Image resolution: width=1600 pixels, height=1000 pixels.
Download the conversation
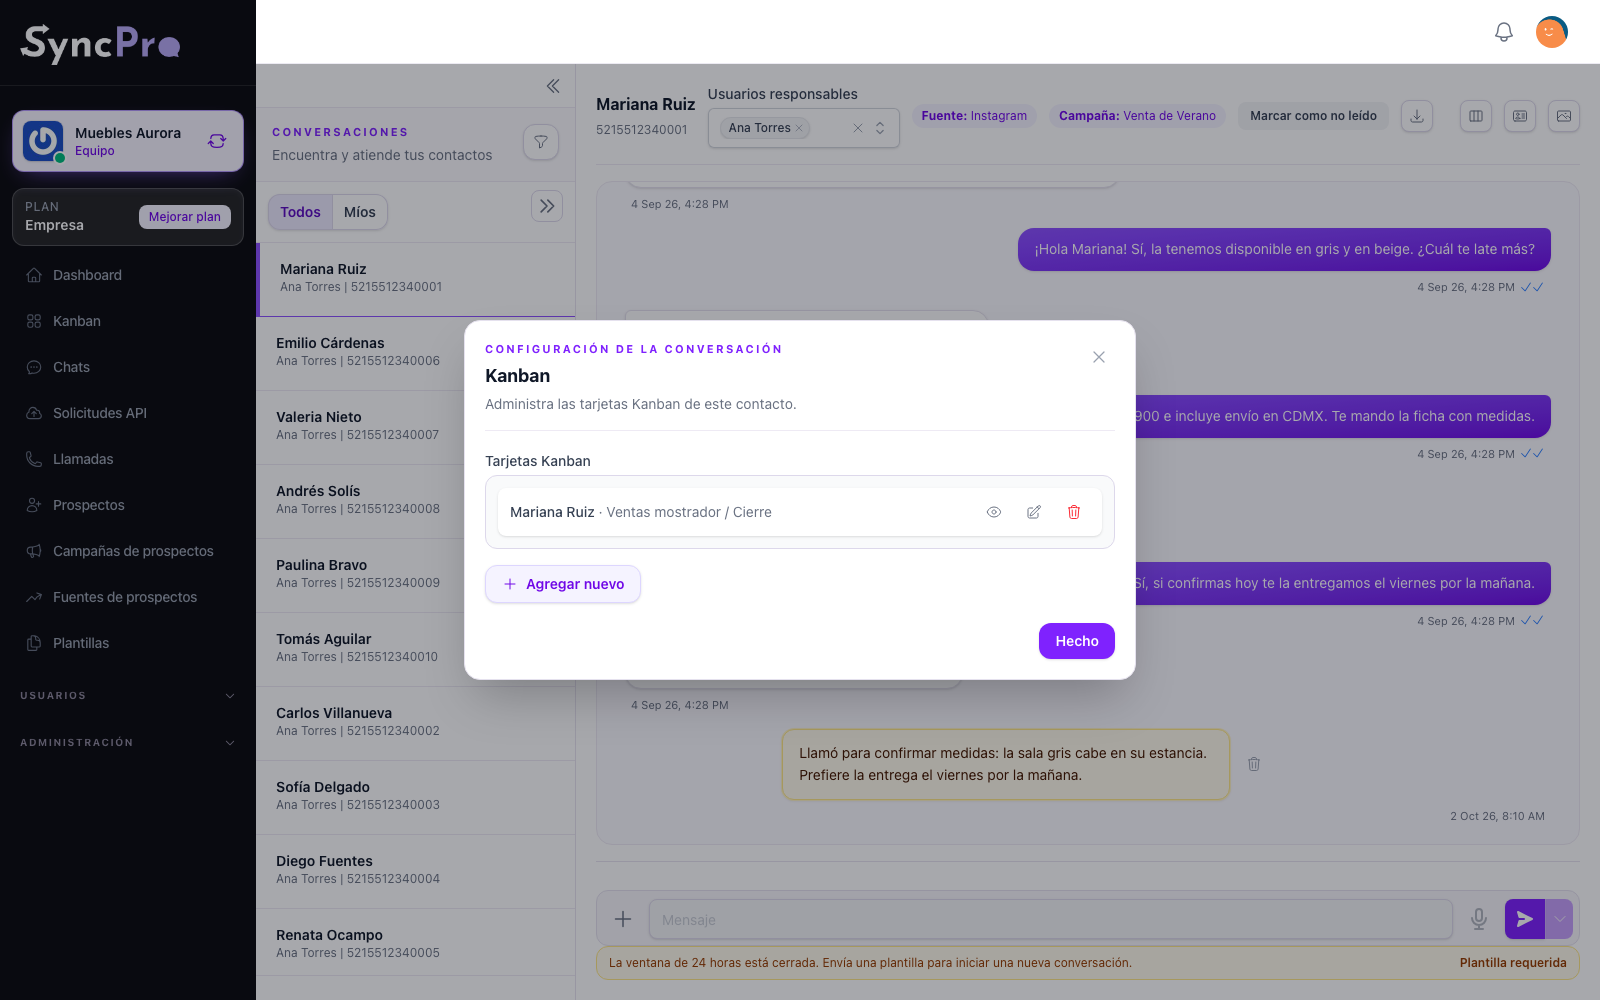point(1417,116)
